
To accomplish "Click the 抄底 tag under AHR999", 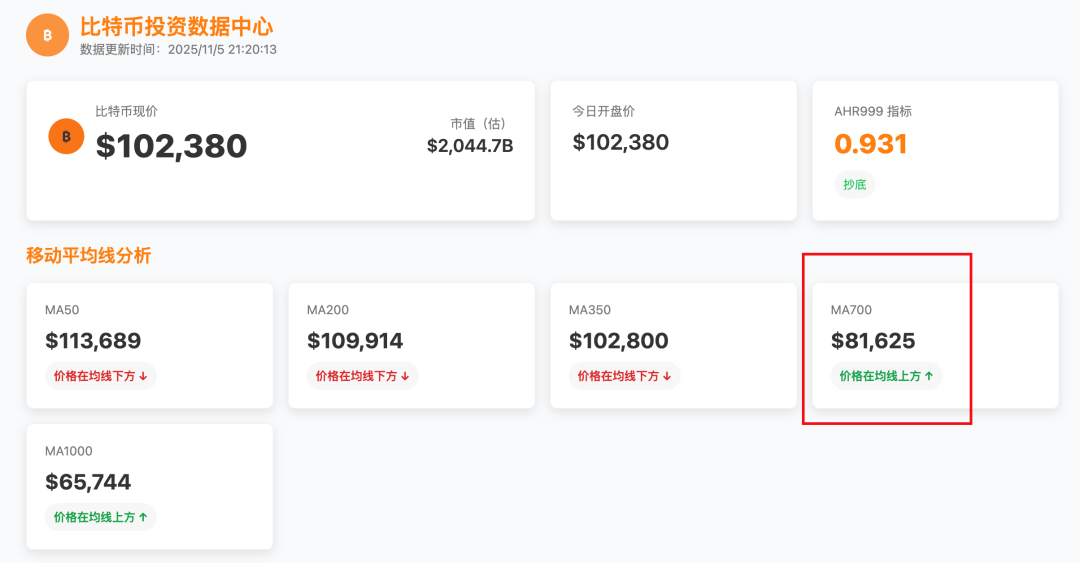I will [855, 185].
